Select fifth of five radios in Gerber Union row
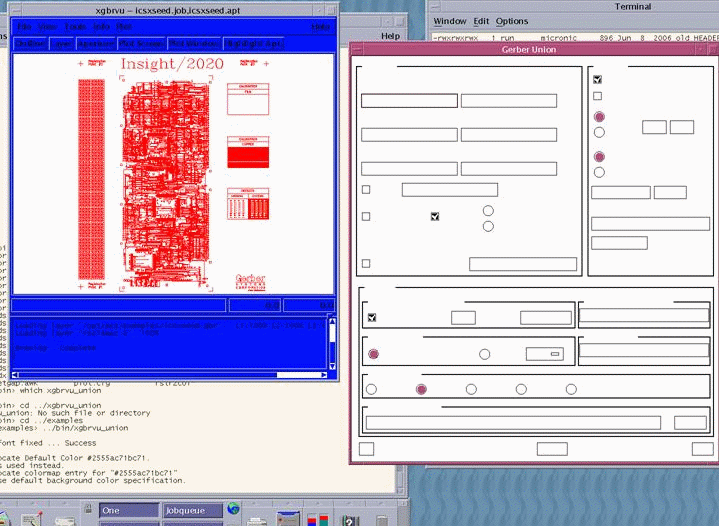 (571, 389)
